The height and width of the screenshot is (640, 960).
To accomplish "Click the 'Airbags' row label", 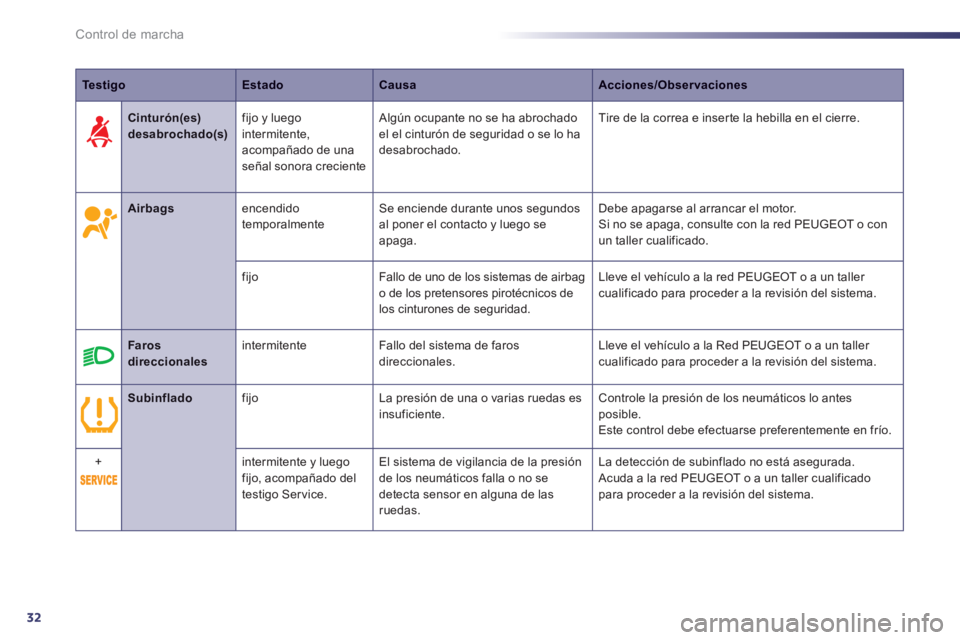I will pyautogui.click(x=151, y=208).
